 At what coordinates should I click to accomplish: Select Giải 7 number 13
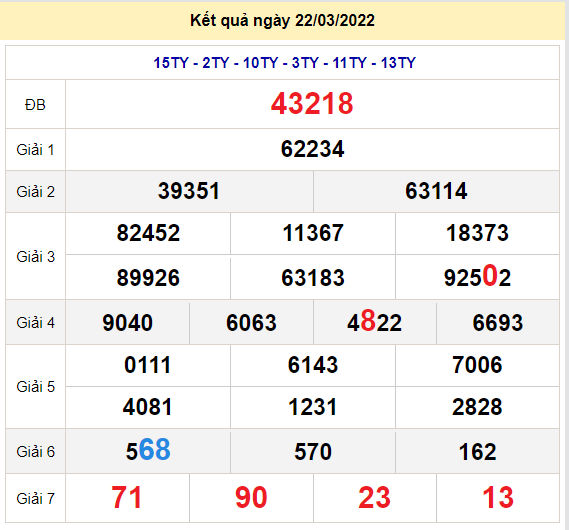pyautogui.click(x=498, y=498)
